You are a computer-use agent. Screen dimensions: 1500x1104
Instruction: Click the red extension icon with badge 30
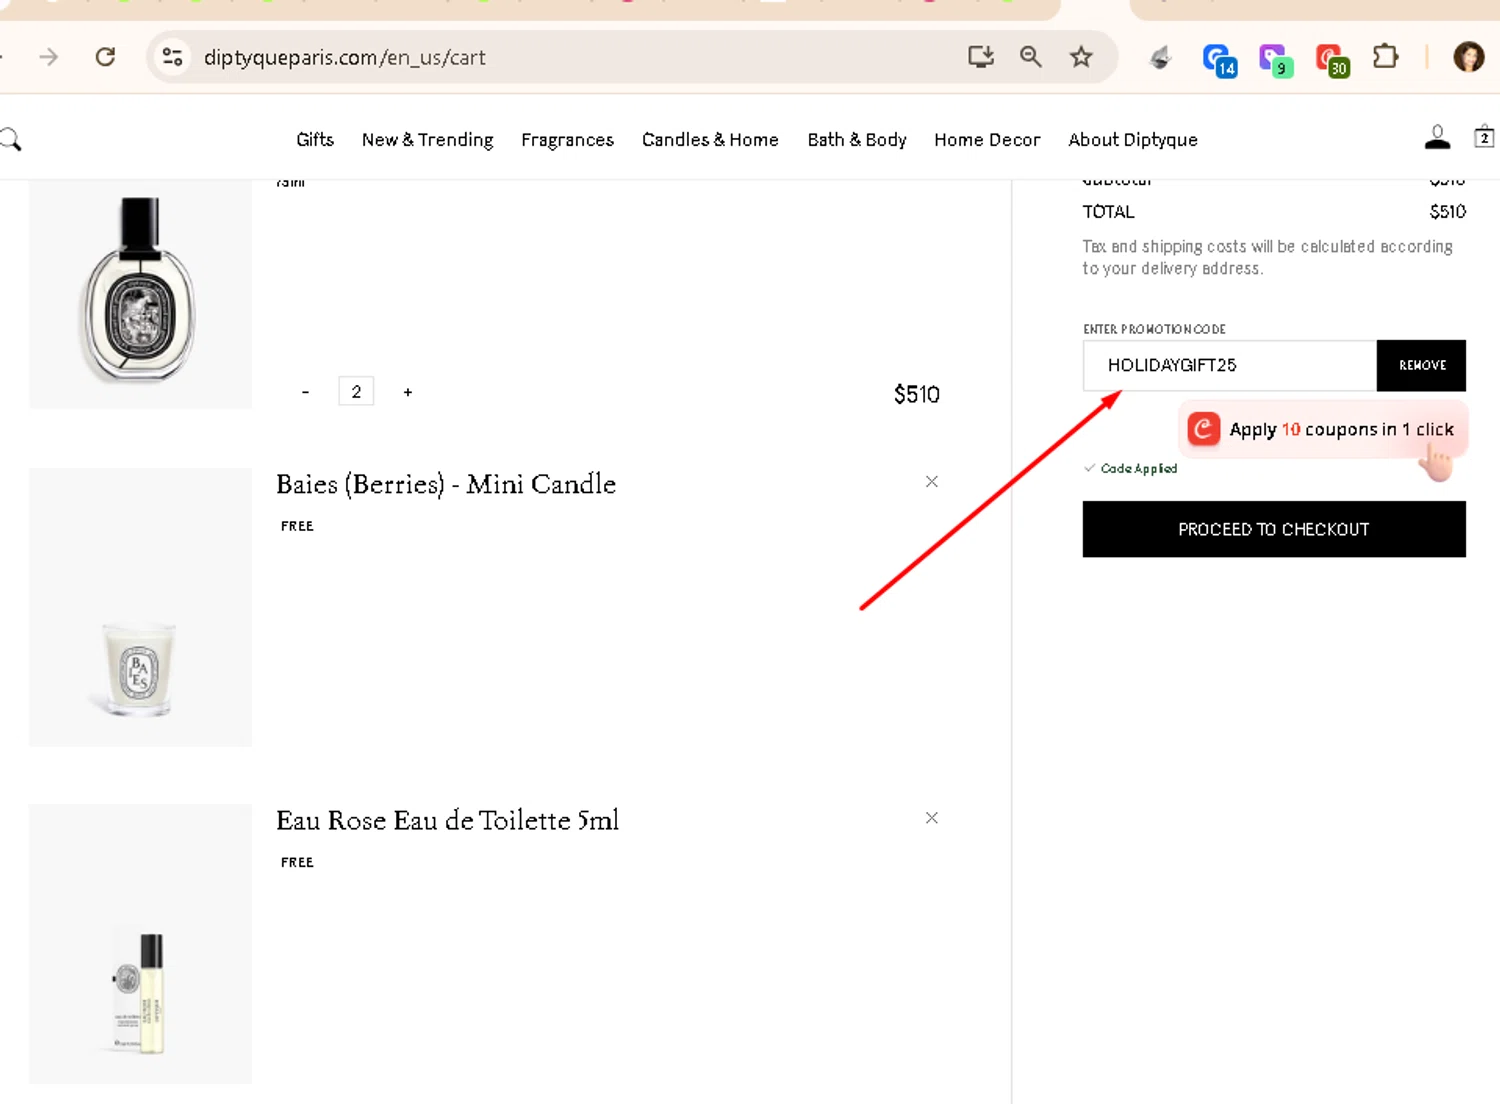coord(1332,60)
